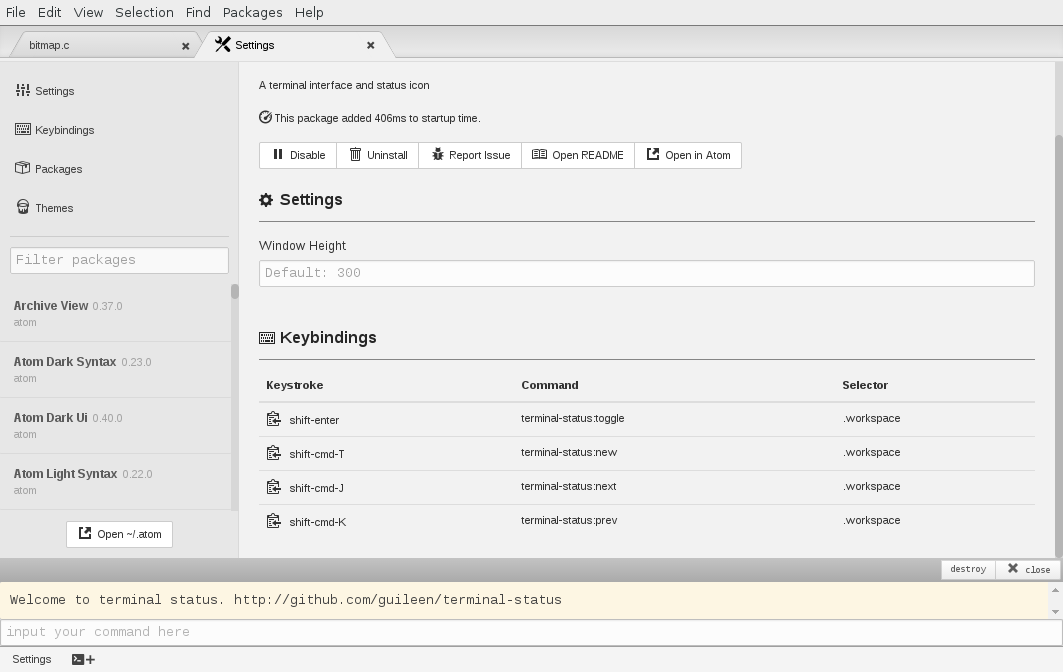This screenshot has height=672, width=1063.
Task: Disable the terminal-status package
Action: [x=299, y=155]
